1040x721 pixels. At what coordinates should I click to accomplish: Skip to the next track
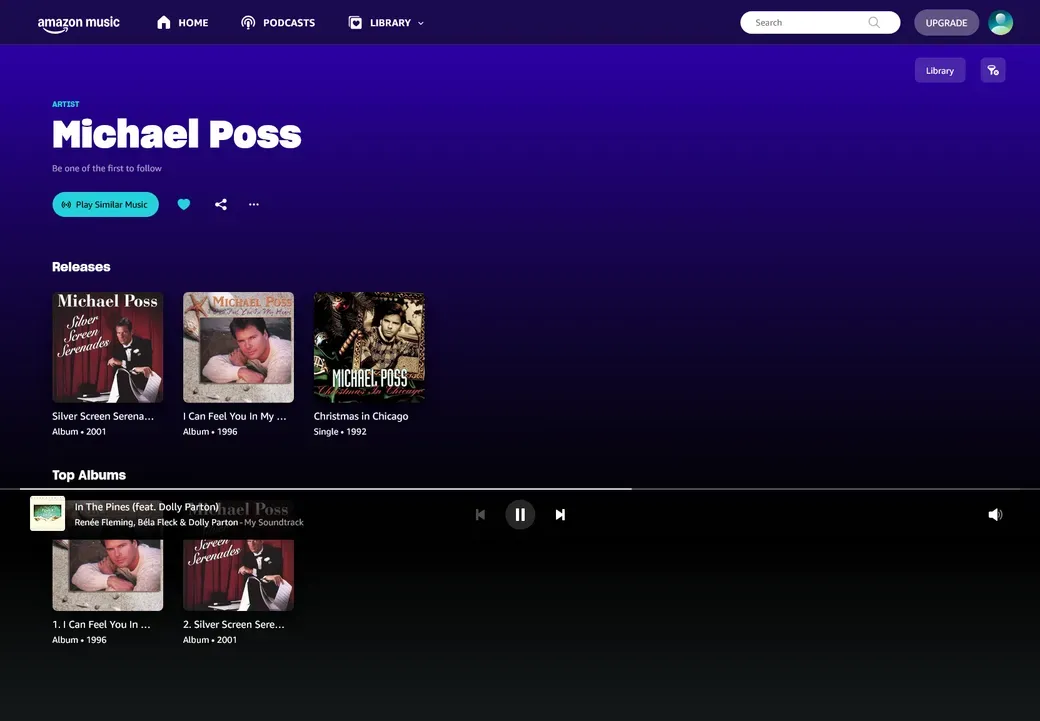coord(560,514)
